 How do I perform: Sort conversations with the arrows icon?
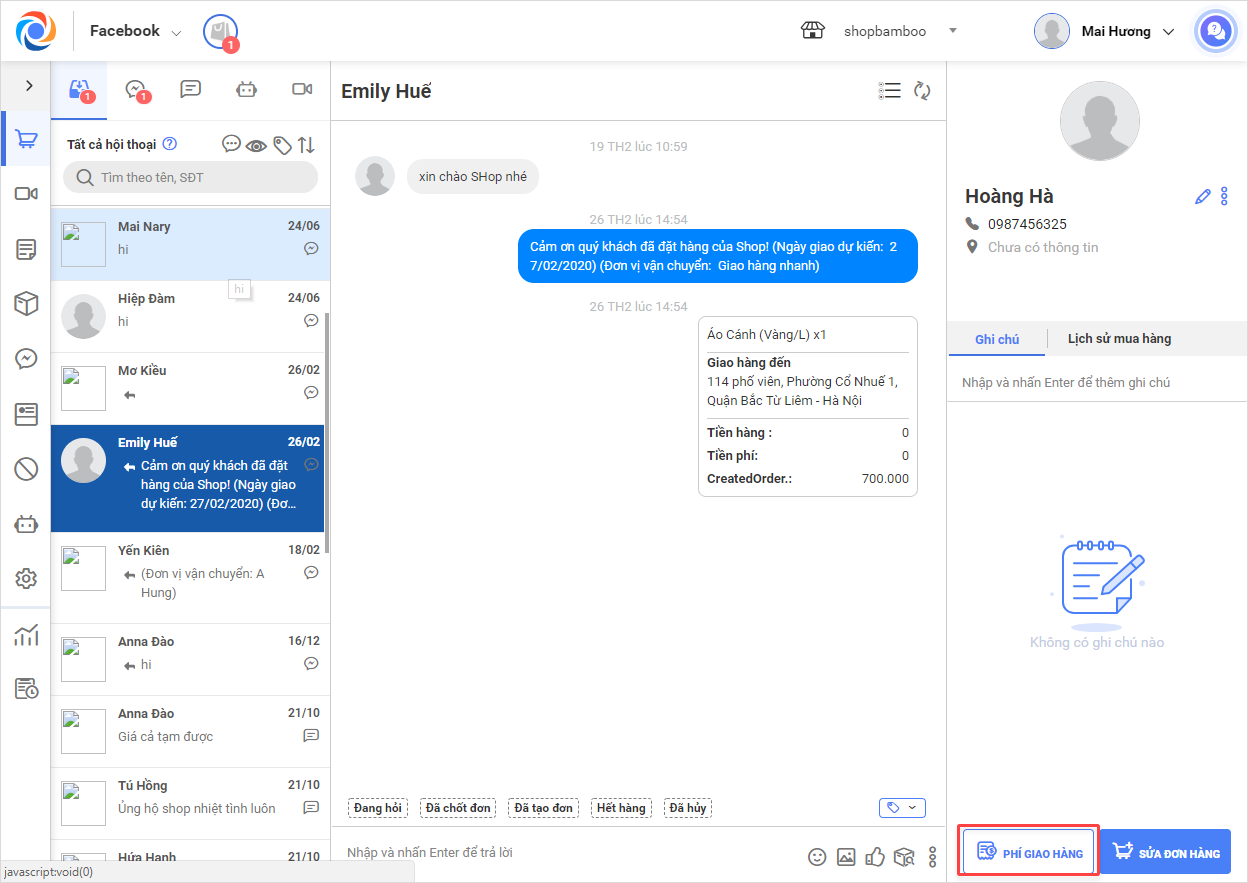[x=306, y=145]
